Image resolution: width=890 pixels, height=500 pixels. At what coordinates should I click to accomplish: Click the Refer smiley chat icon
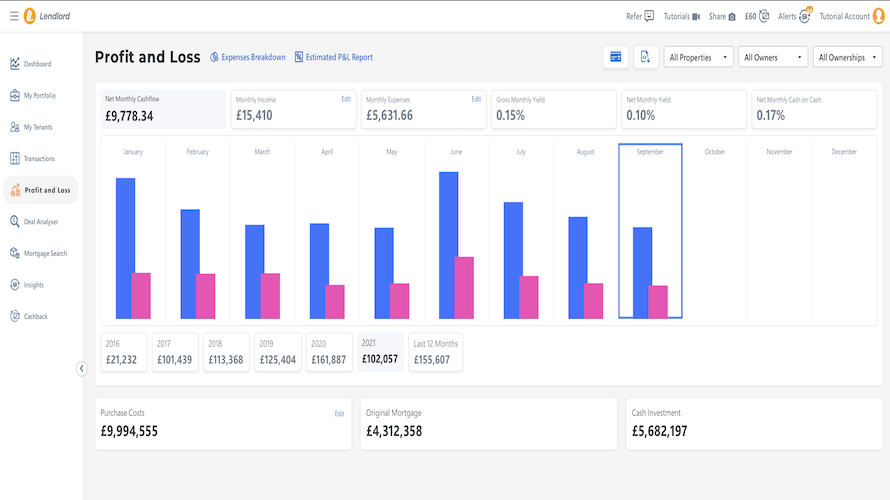[x=649, y=16]
